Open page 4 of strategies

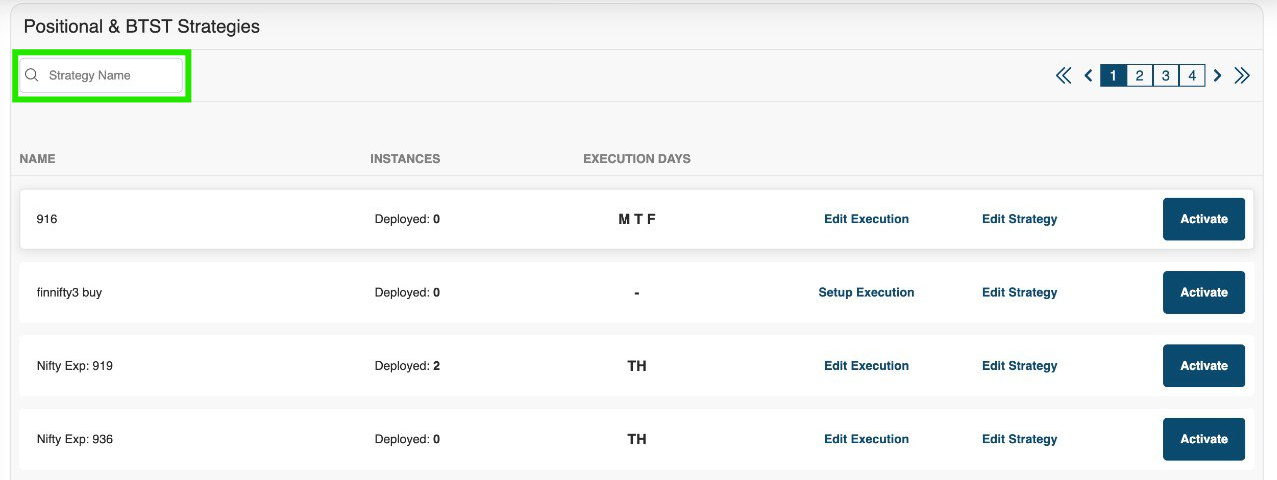1192,76
